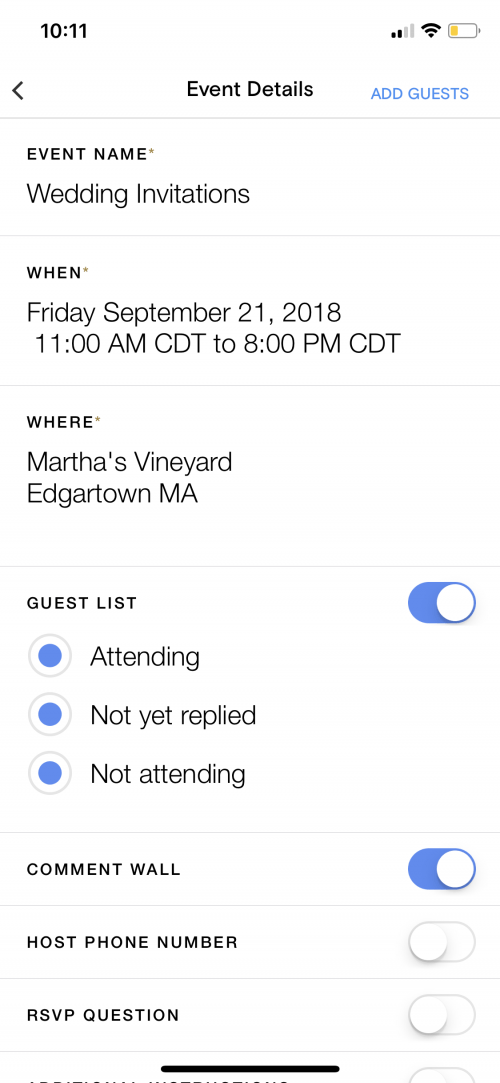This screenshot has width=500, height=1083.
Task: Tap the back arrow icon
Action: coord(18,90)
